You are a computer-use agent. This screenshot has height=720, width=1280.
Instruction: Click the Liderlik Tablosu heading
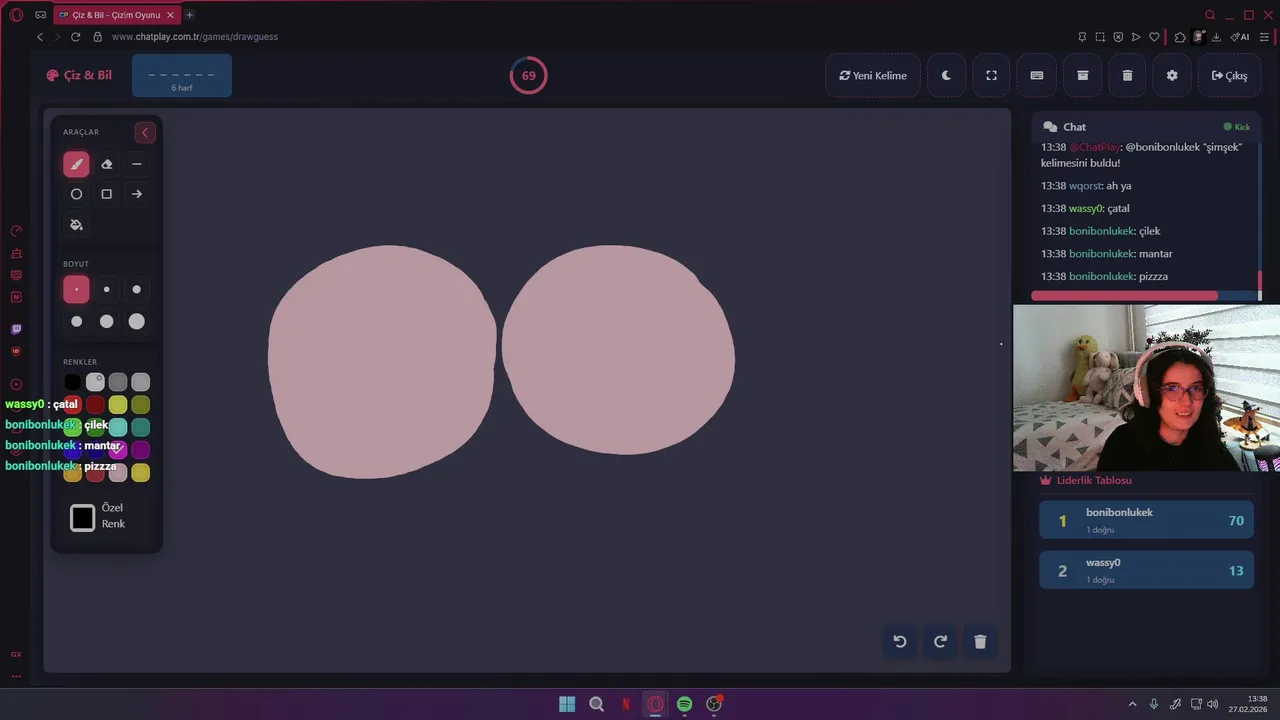1086,480
